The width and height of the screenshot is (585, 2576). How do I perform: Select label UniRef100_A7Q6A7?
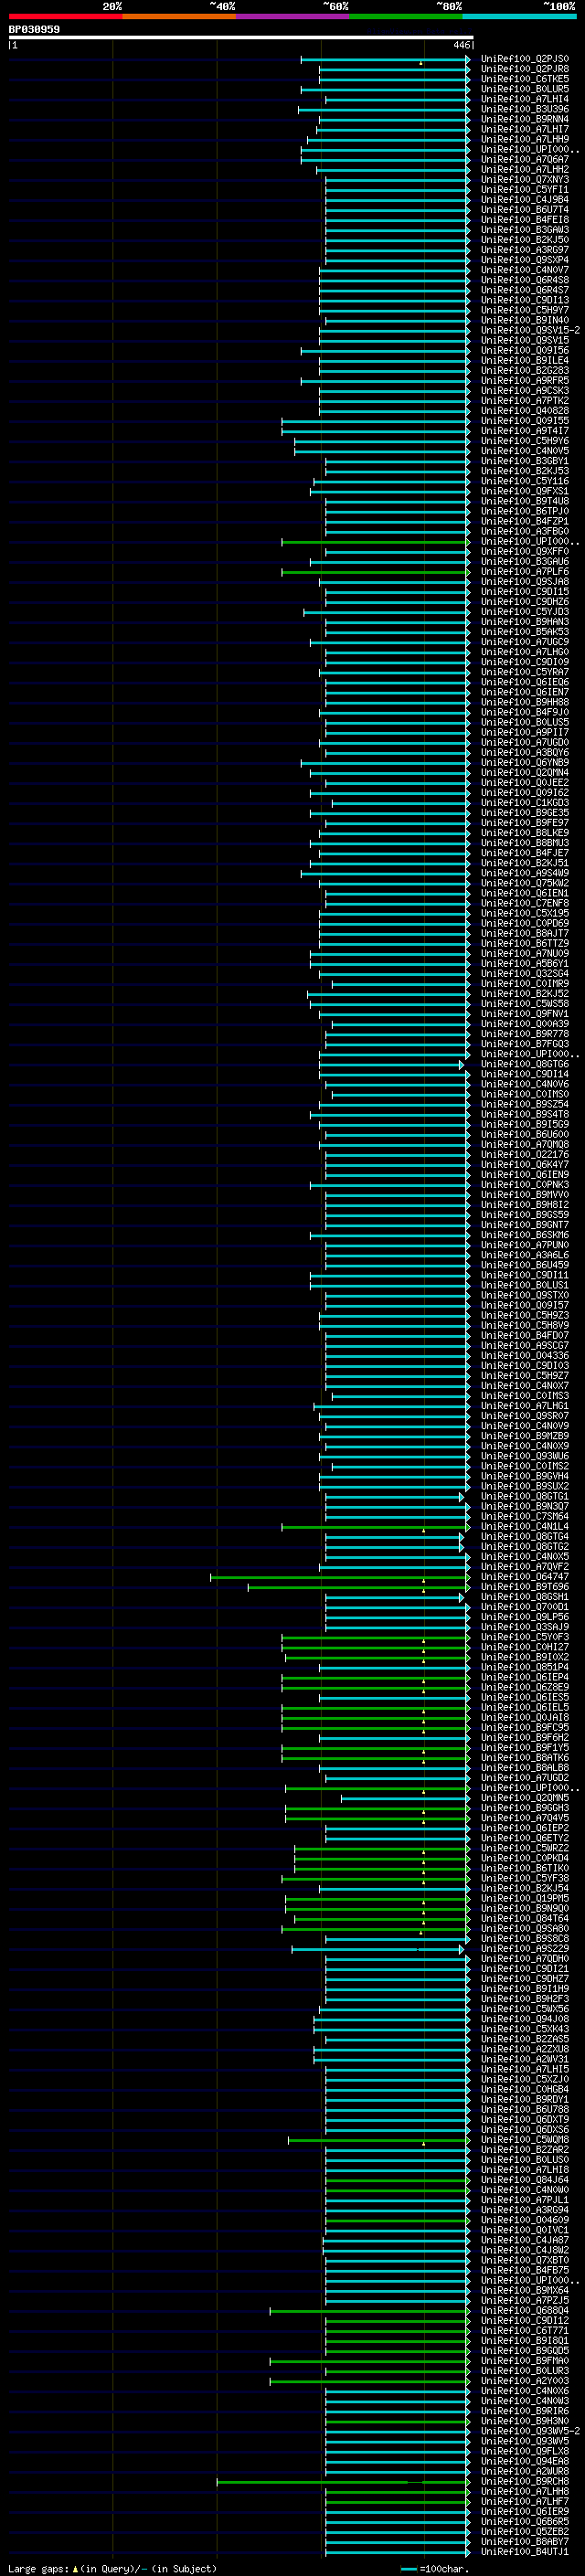click(524, 160)
